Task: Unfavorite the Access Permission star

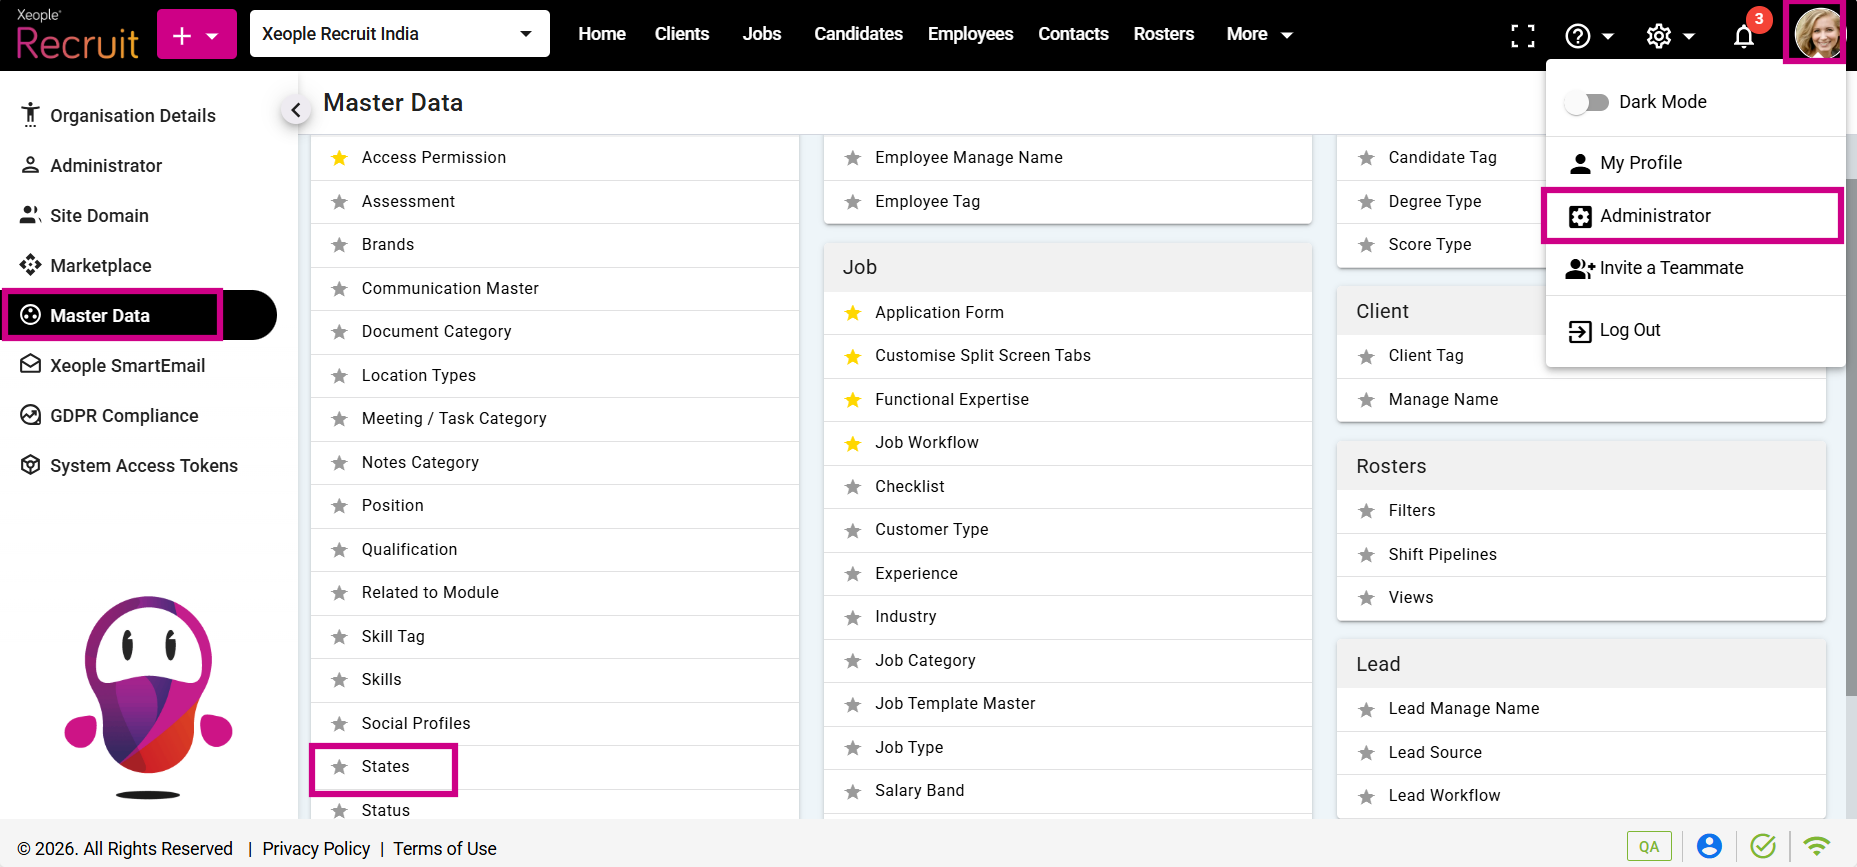Action: [340, 158]
